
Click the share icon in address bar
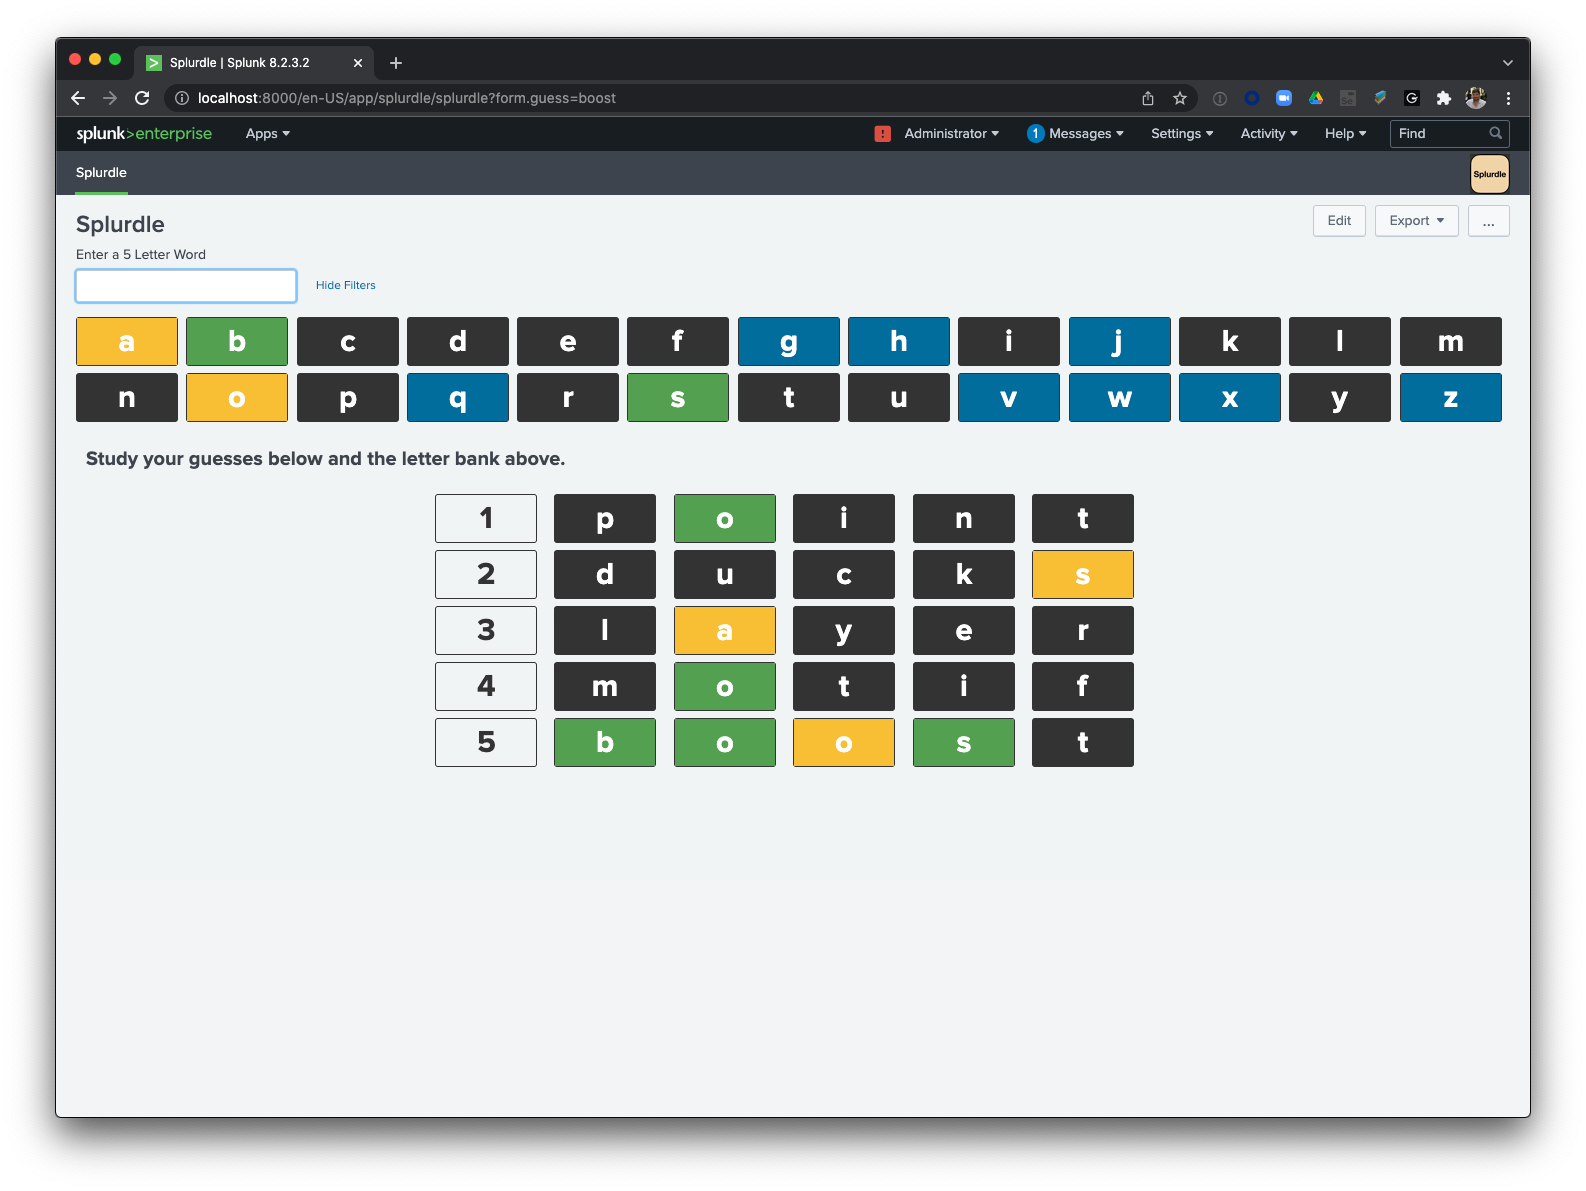tap(1148, 98)
